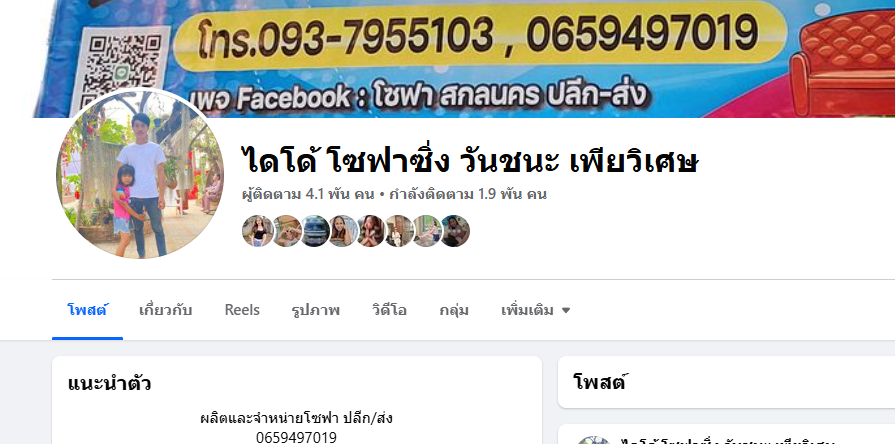Open the วิดีโอ videos tab
This screenshot has width=895, height=444.
tap(389, 310)
